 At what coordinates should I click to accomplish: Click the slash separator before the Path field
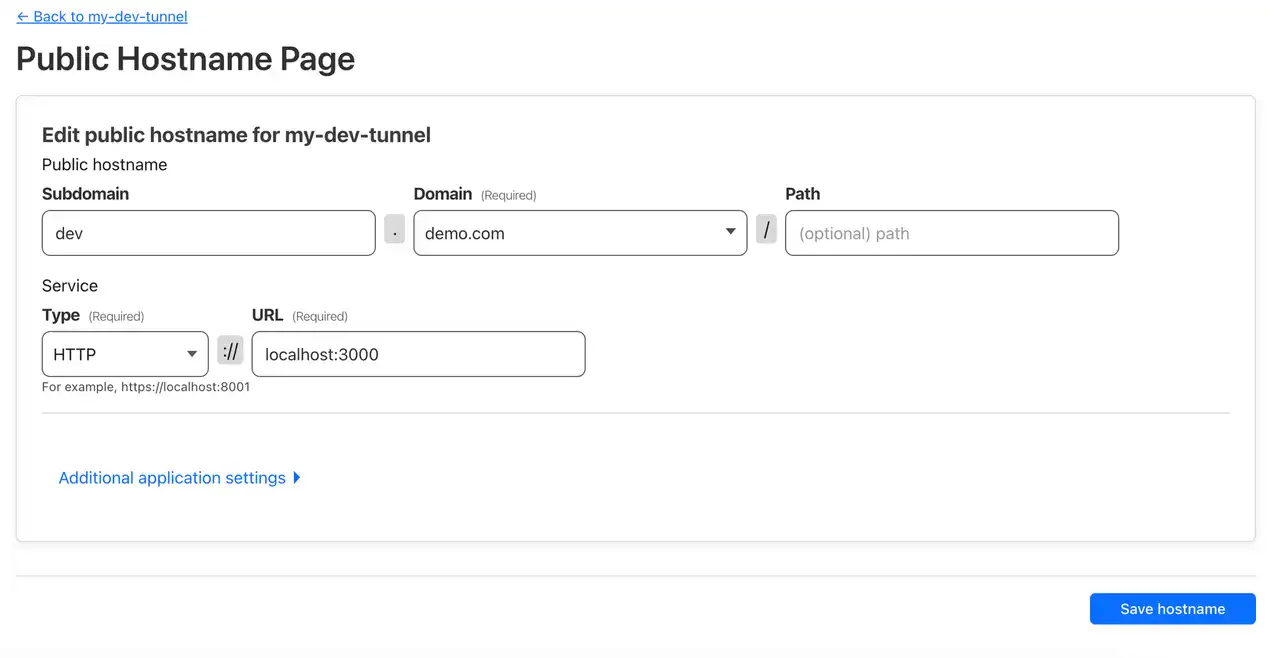tap(766, 229)
